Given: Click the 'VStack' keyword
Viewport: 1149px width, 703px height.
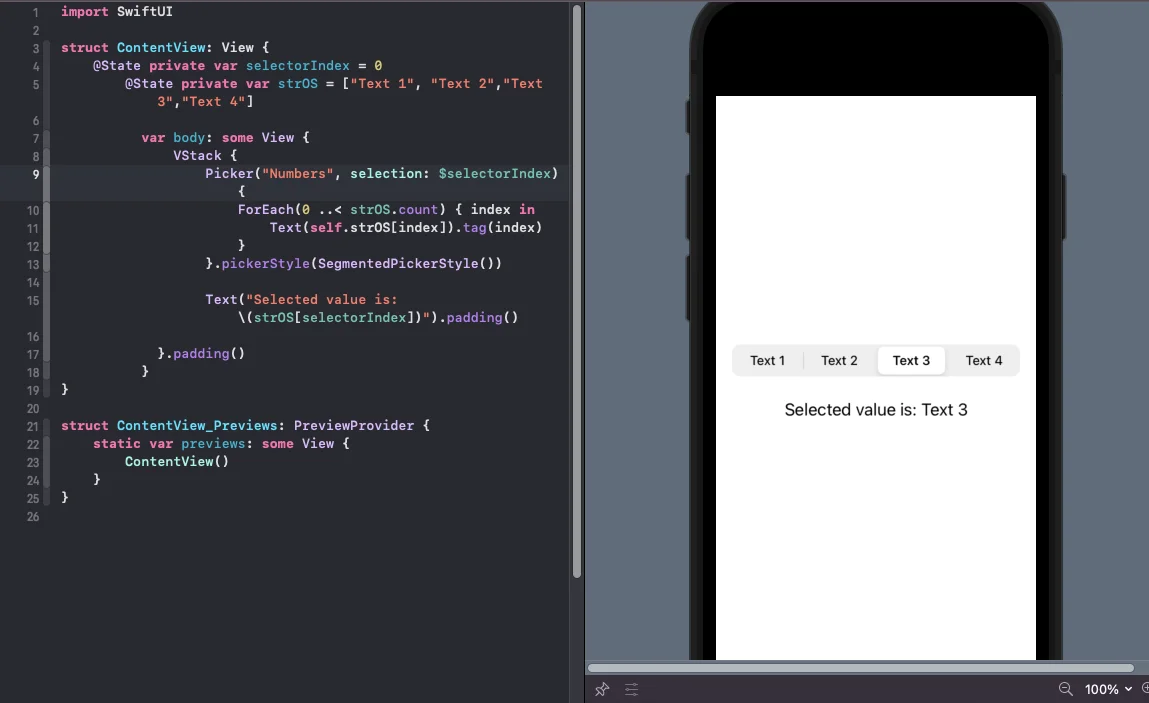Looking at the screenshot, I should 197,155.
